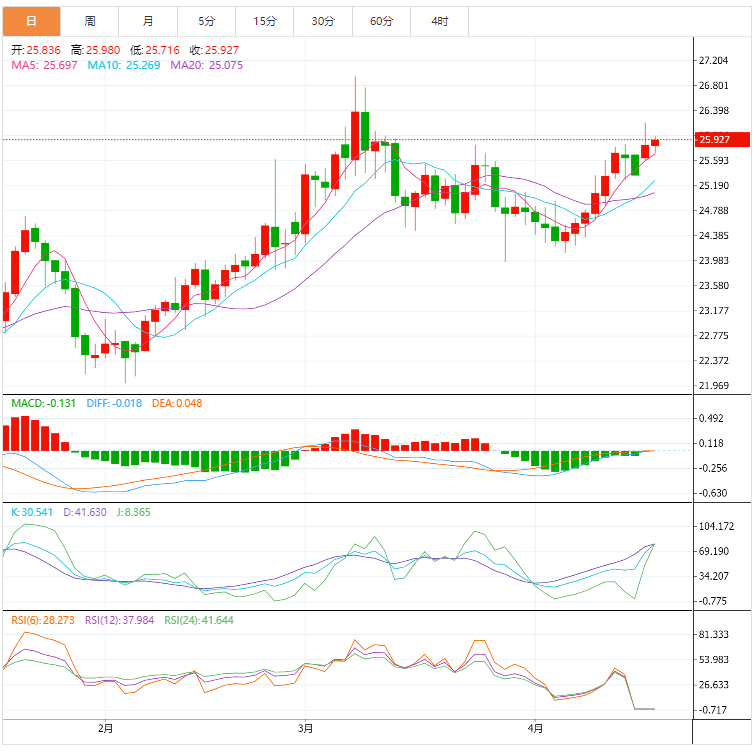Click the low price 25.716 value
The height and width of the screenshot is (756, 755).
[162, 50]
